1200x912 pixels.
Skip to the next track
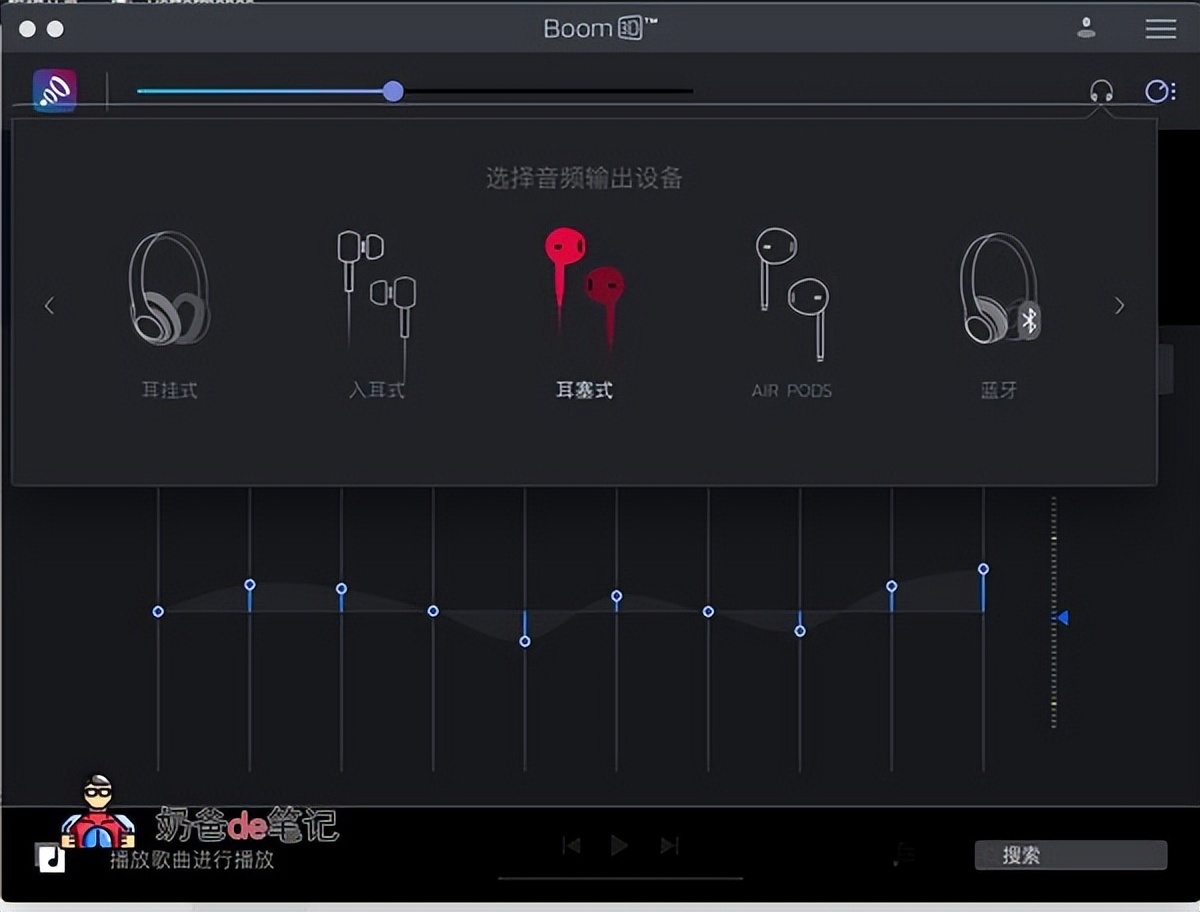coord(669,846)
